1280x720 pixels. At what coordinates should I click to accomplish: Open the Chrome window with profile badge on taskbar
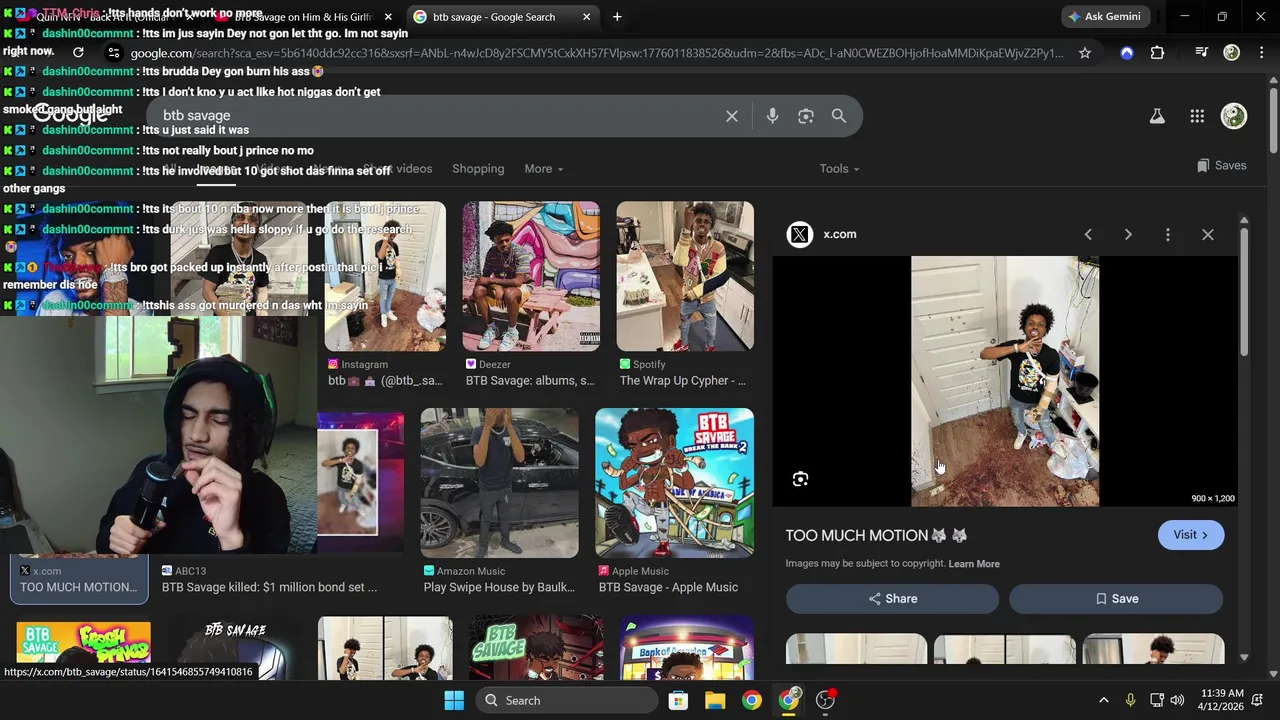(789, 700)
